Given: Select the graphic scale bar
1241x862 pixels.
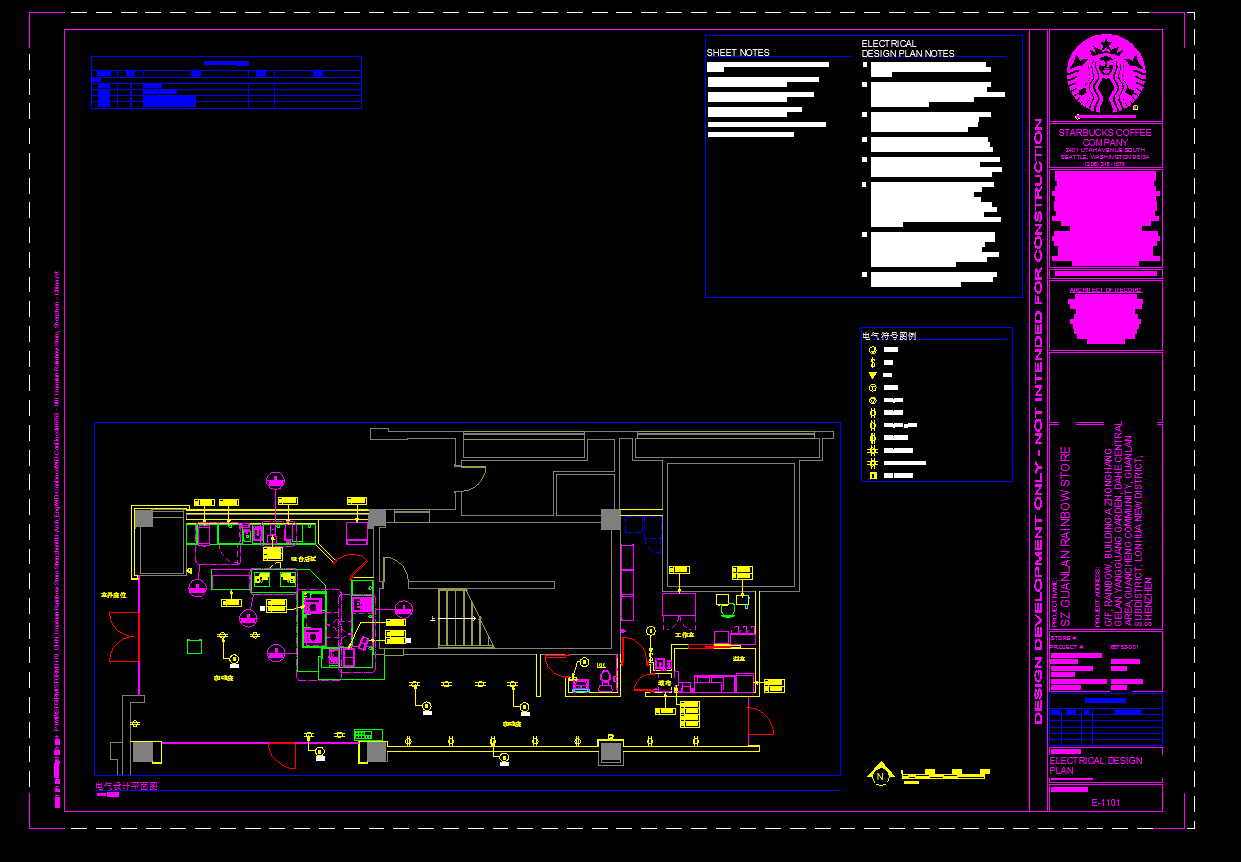Looking at the screenshot, I should tap(946, 773).
